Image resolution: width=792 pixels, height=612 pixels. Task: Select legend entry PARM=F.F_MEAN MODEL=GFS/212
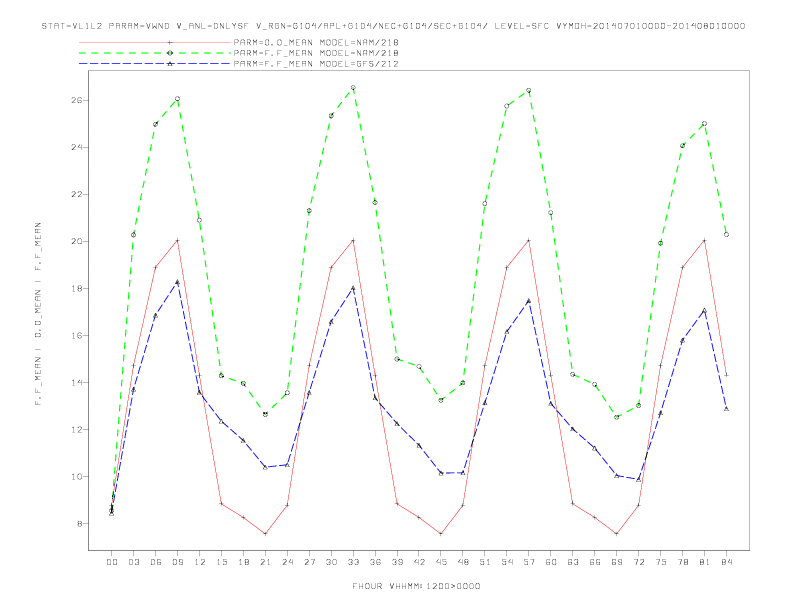[316, 64]
